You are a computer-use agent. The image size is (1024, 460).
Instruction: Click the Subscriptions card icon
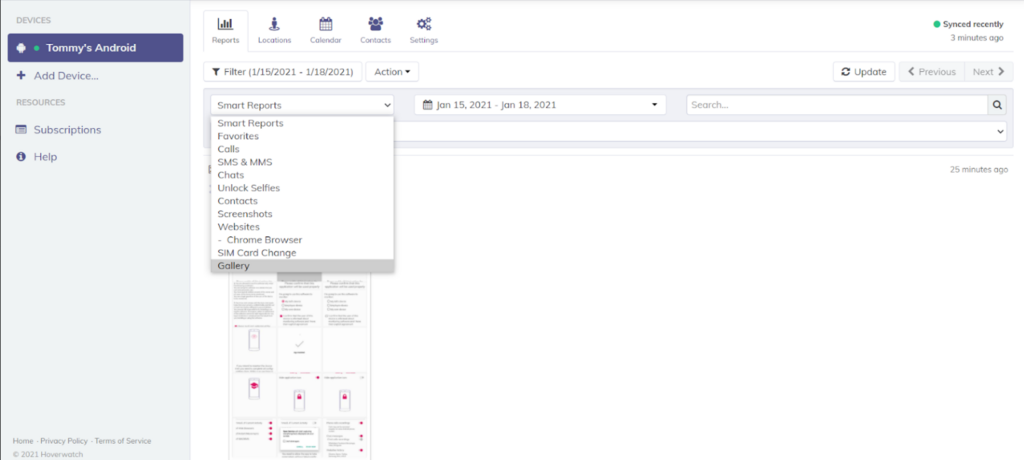[21, 129]
